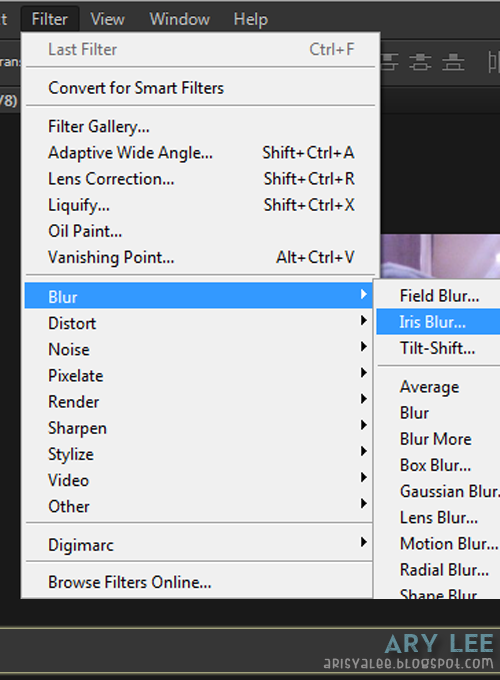Image resolution: width=500 pixels, height=680 pixels.
Task: Choose Field Blur from the submenu
Action: [438, 296]
